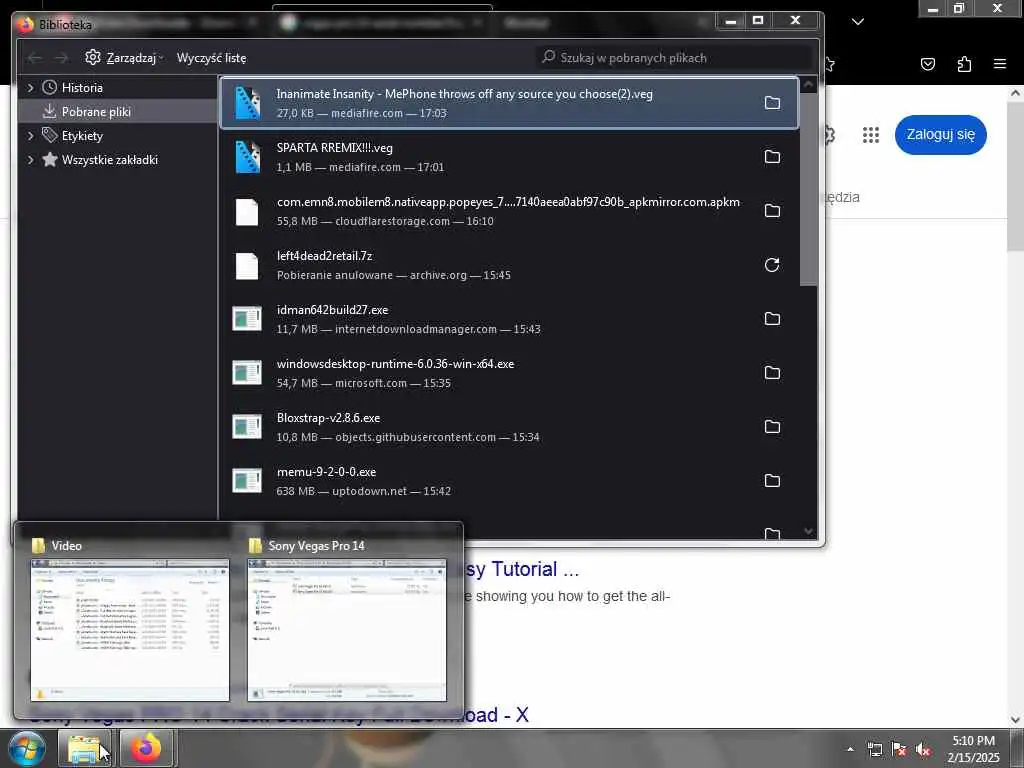Expand the Etykiety tree node
The image size is (1024, 768).
coord(30,136)
